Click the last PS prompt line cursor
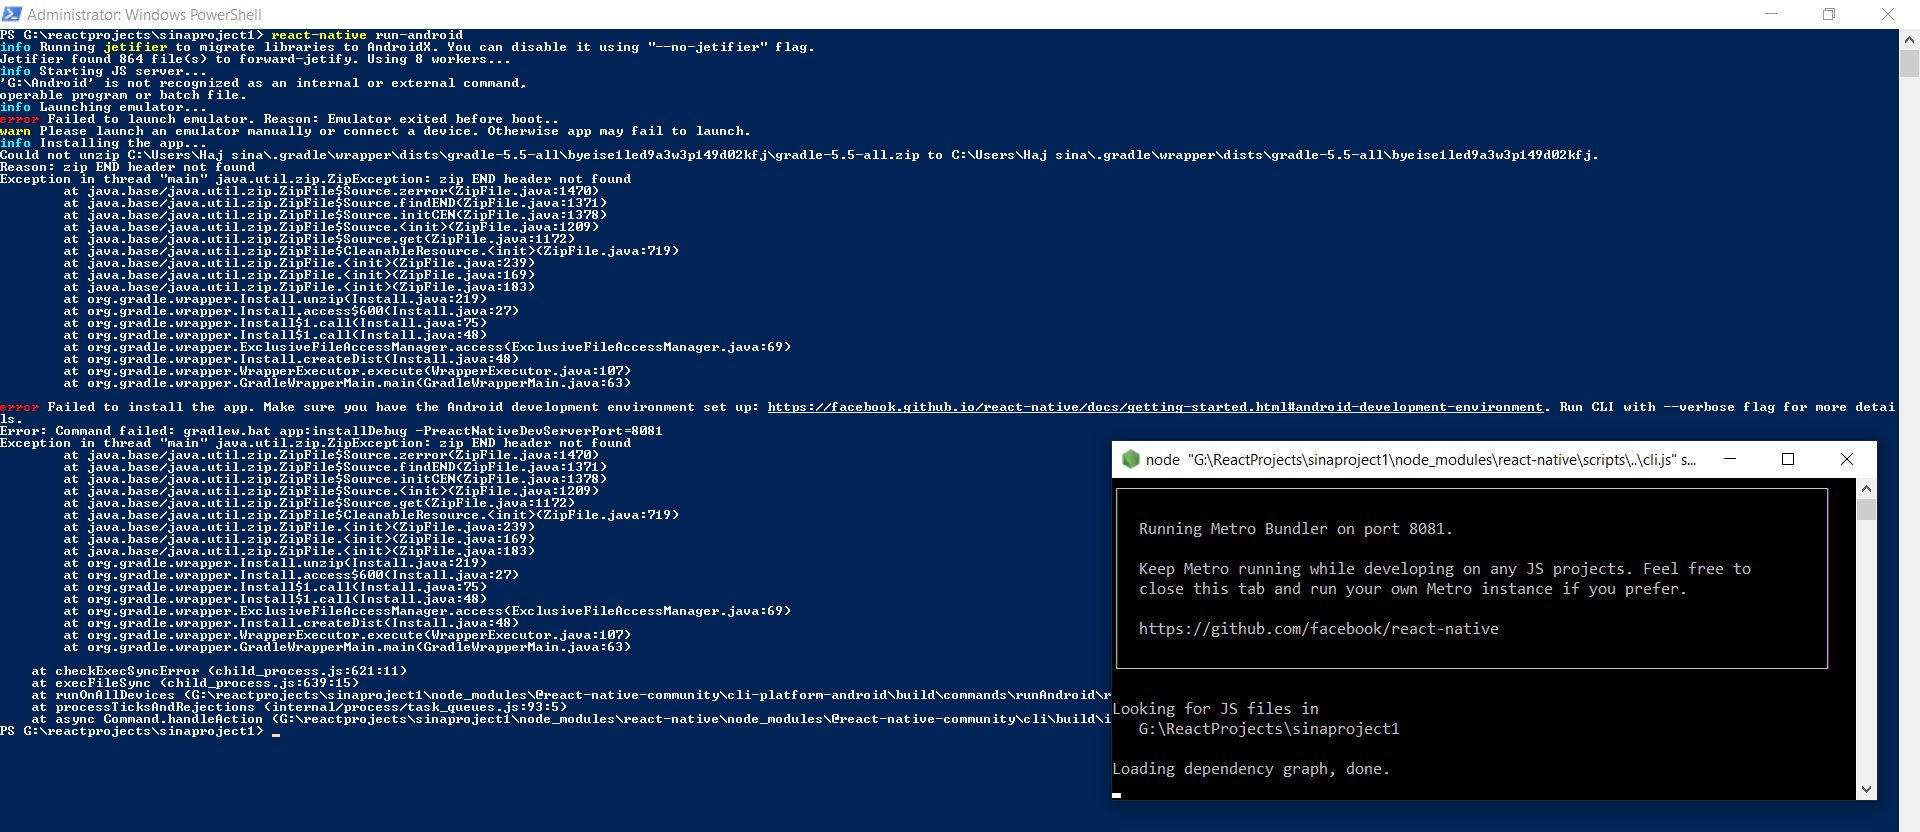Viewport: 1920px width, 832px height. 276,732
